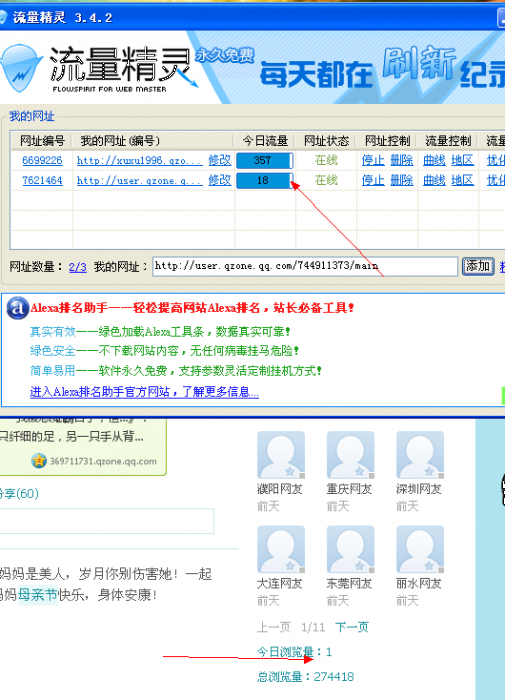The width and height of the screenshot is (505, 700).
Task: Open 曲线 chart for URL 6699226
Action: pyautogui.click(x=434, y=160)
